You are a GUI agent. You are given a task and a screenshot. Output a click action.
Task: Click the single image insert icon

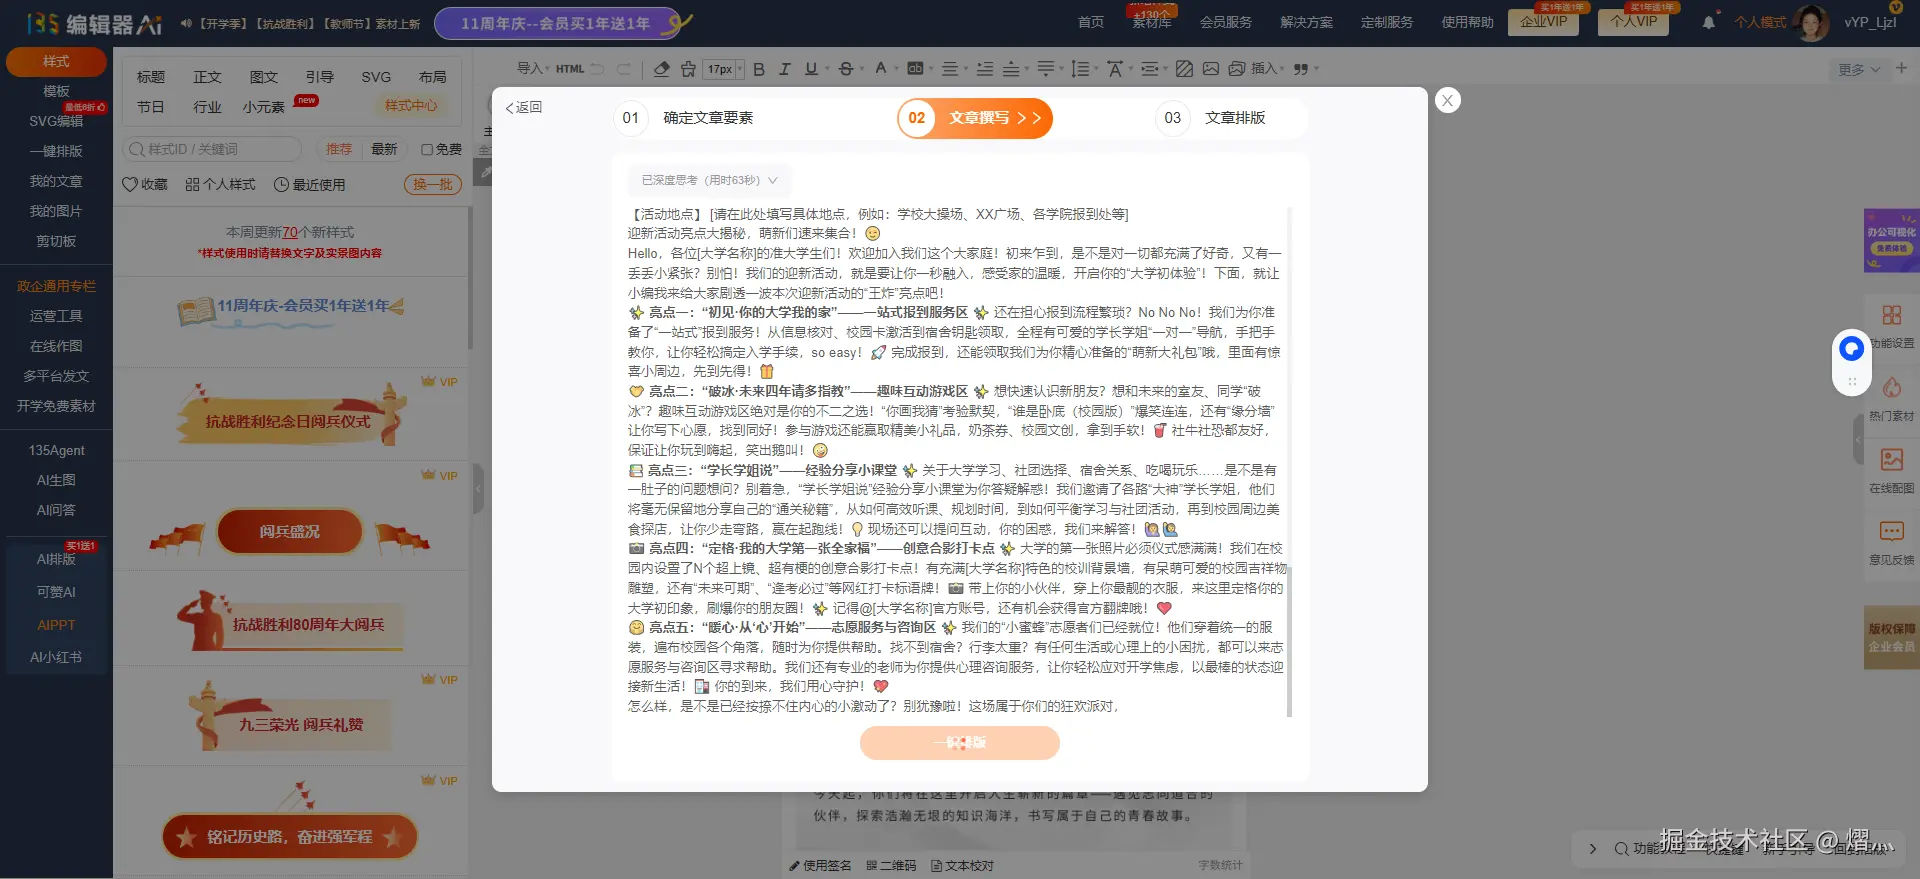[x=1211, y=69]
